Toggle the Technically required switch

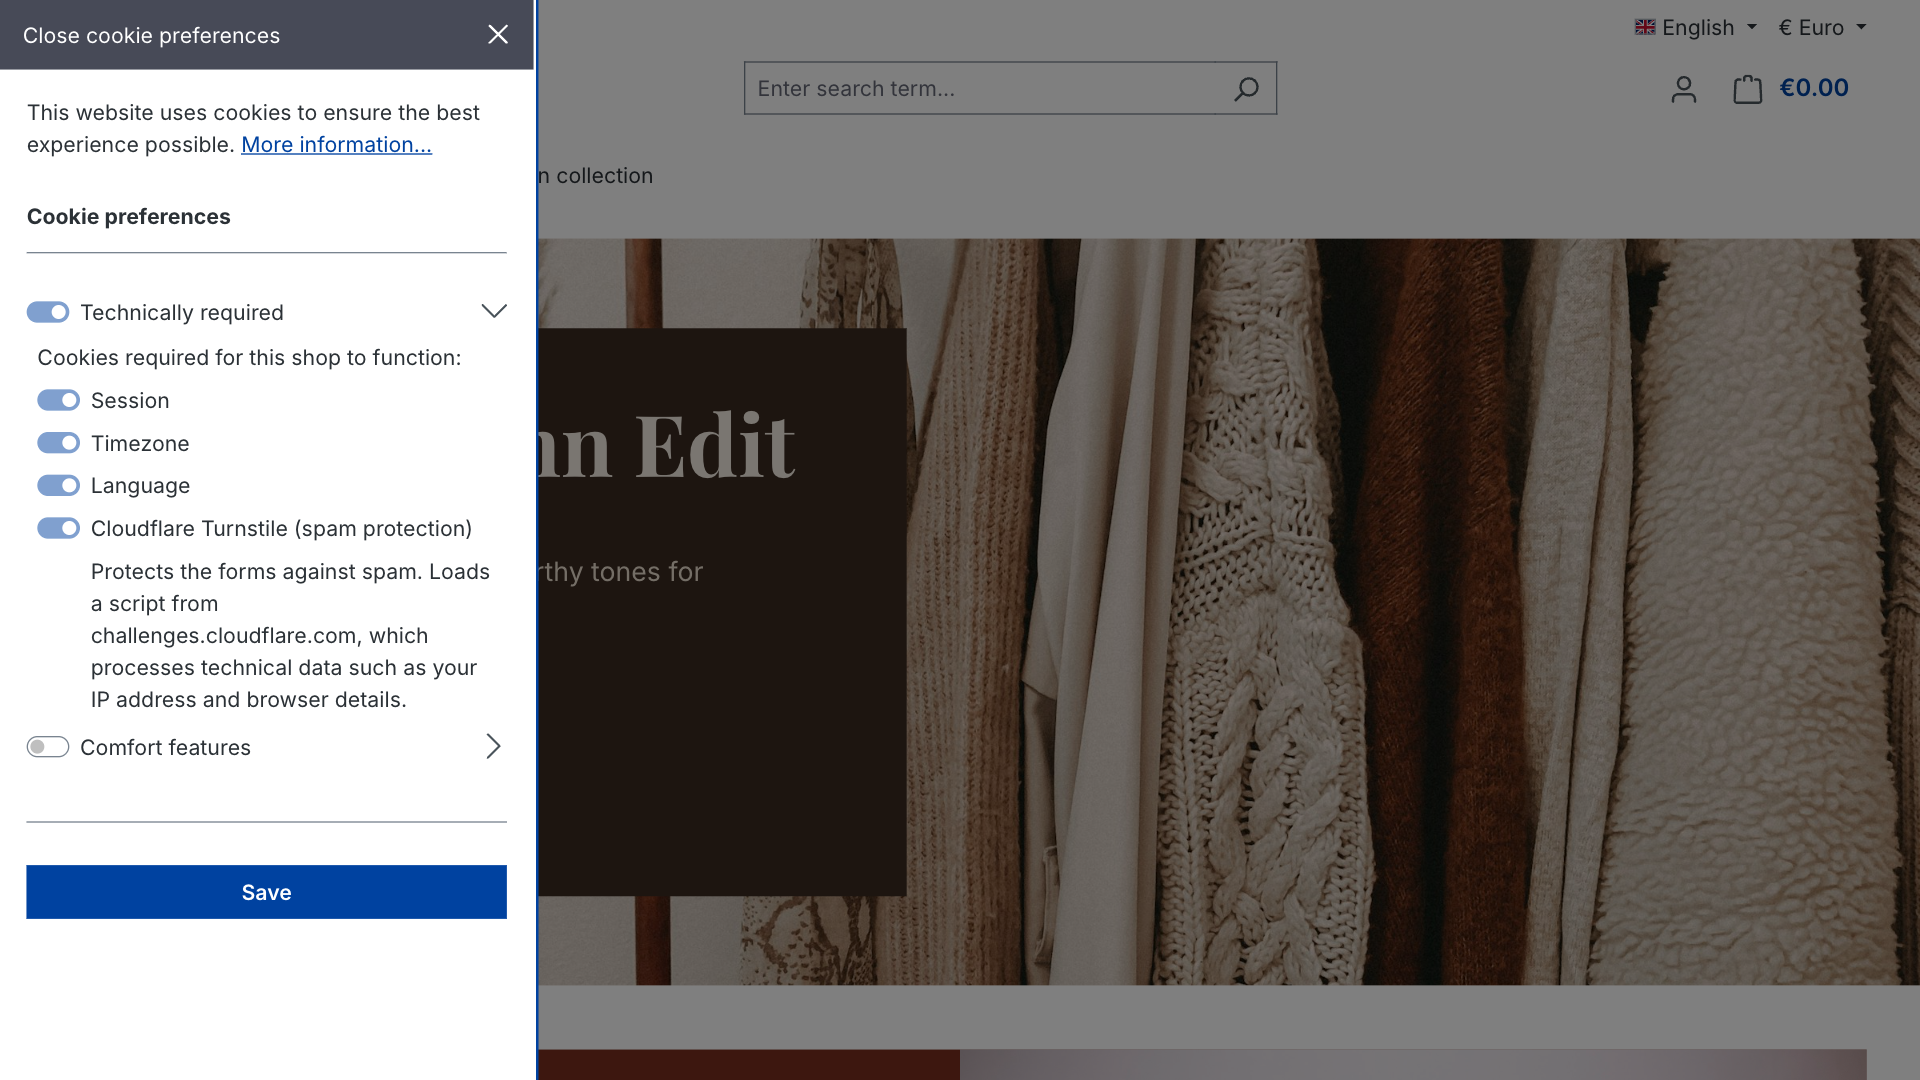point(48,313)
